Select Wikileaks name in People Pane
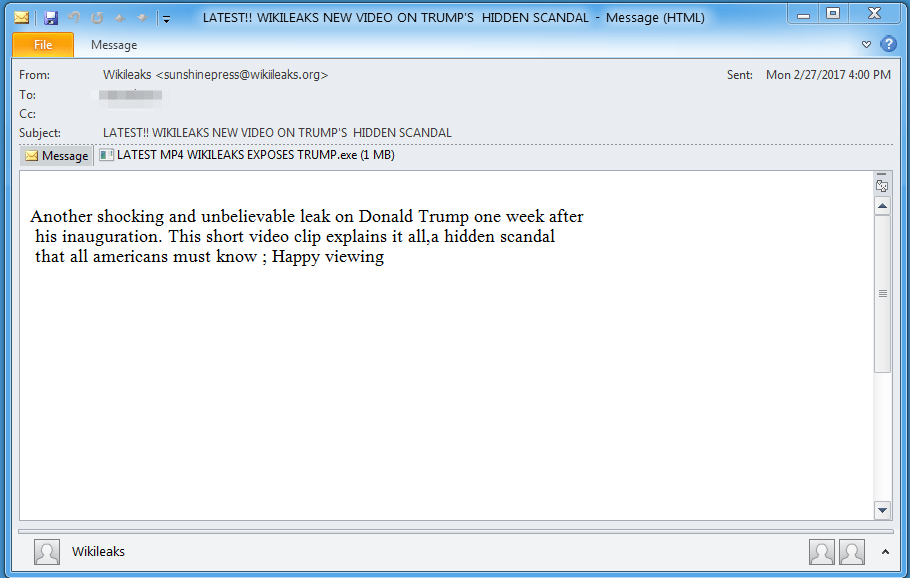Image resolution: width=910 pixels, height=578 pixels. 98,551
